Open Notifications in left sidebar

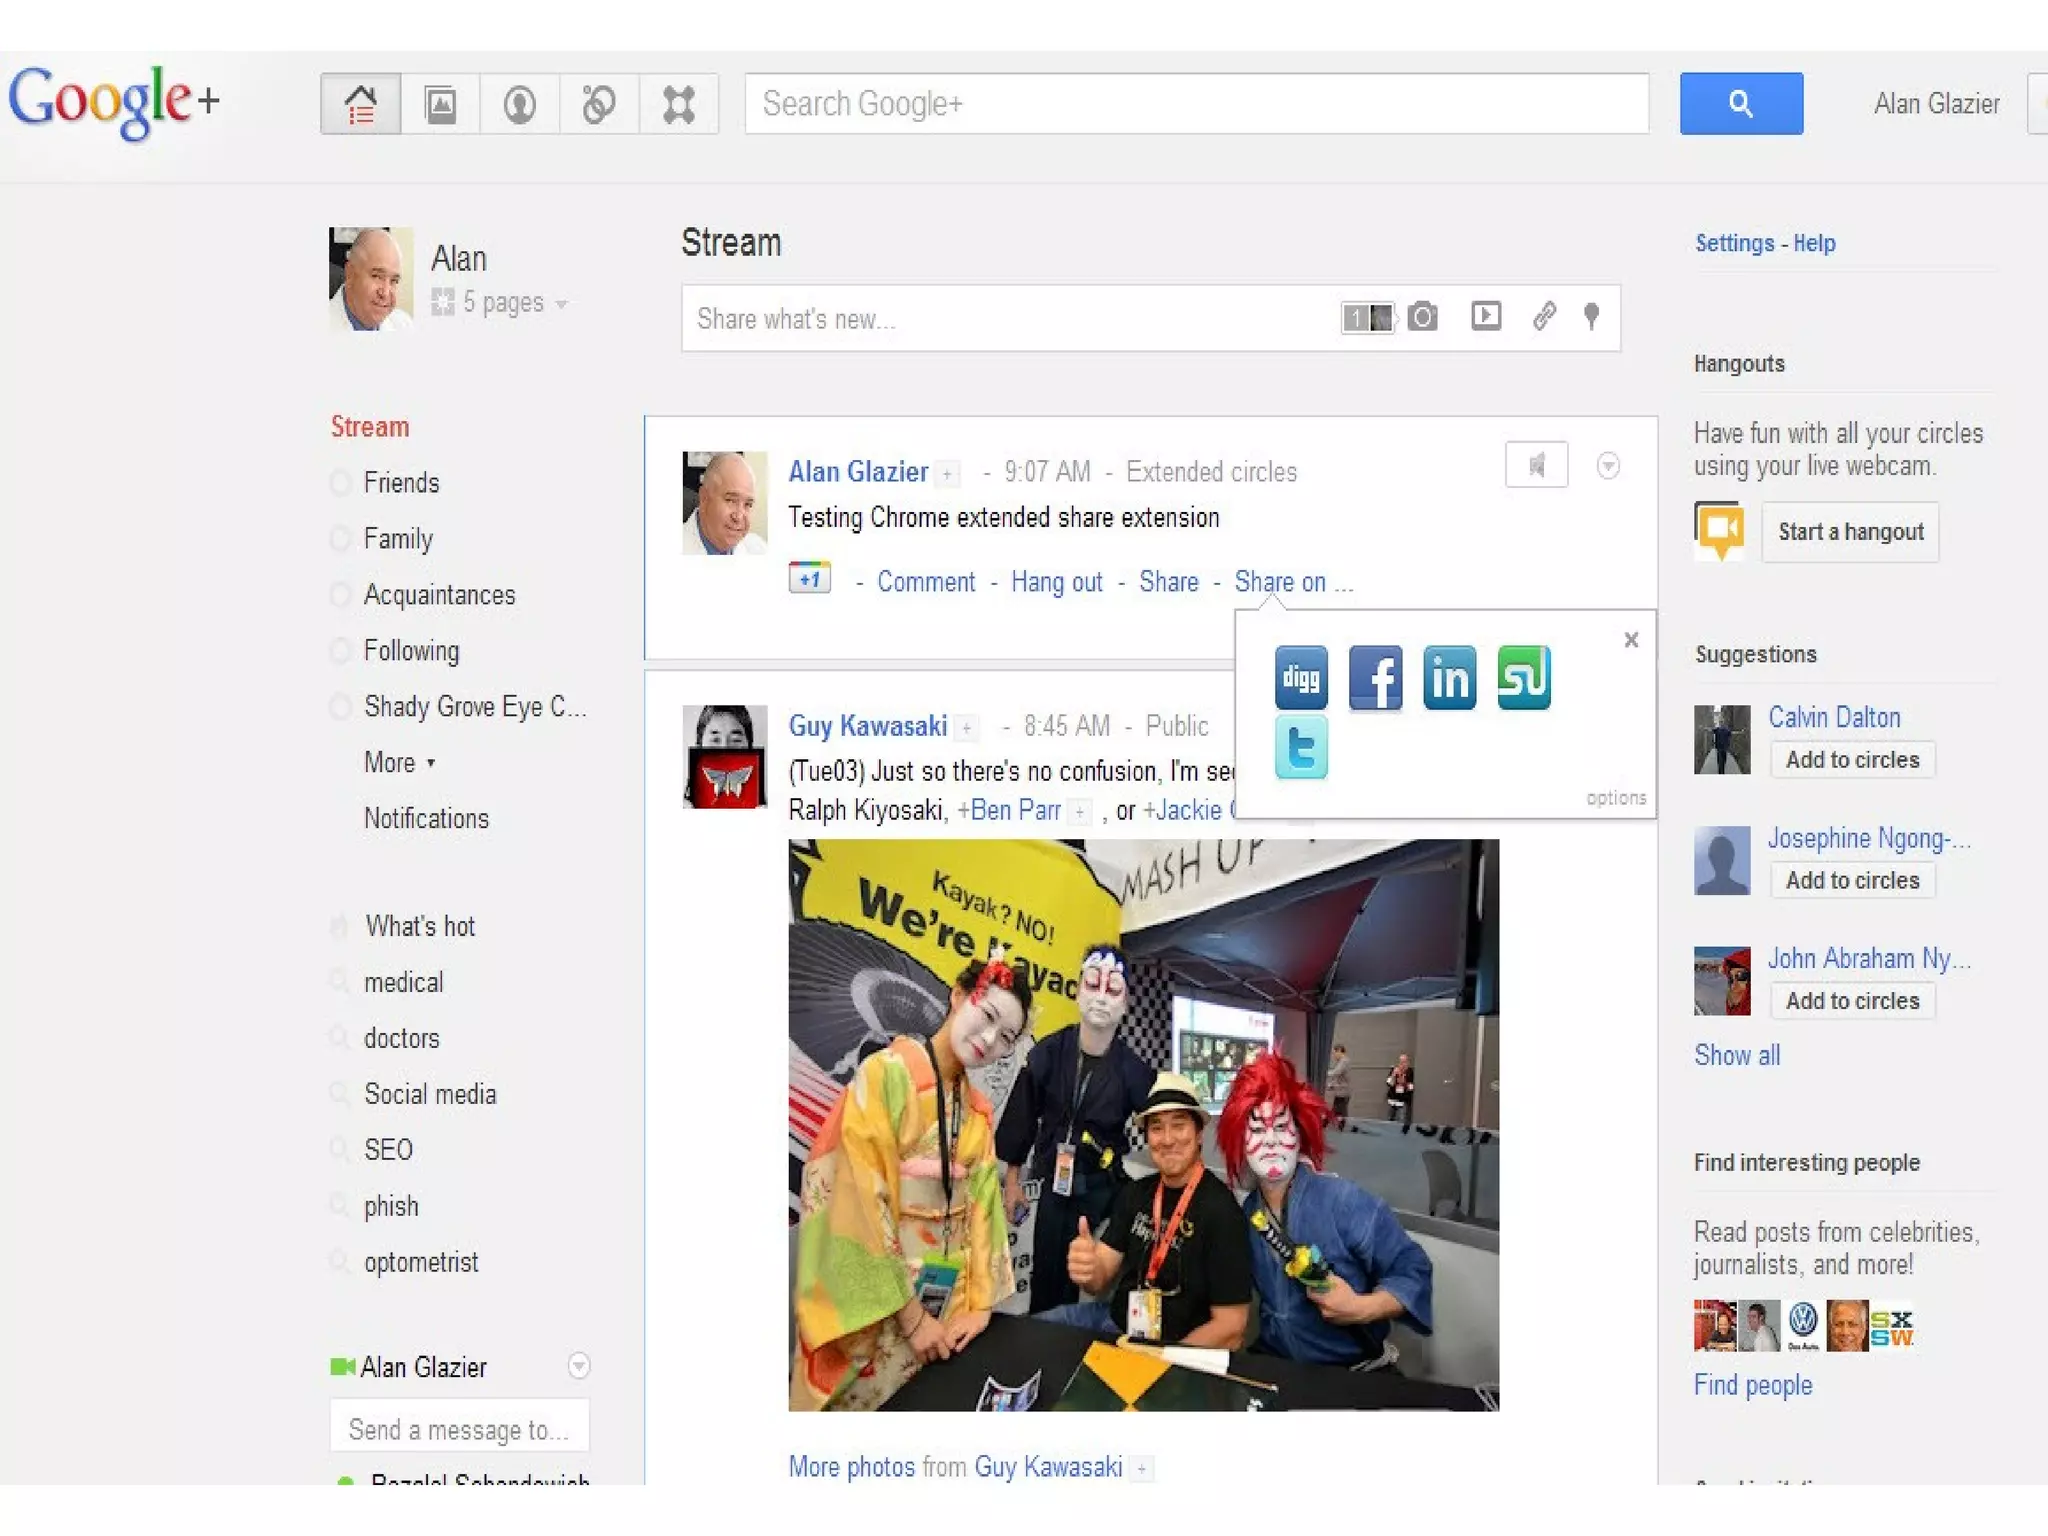(426, 819)
